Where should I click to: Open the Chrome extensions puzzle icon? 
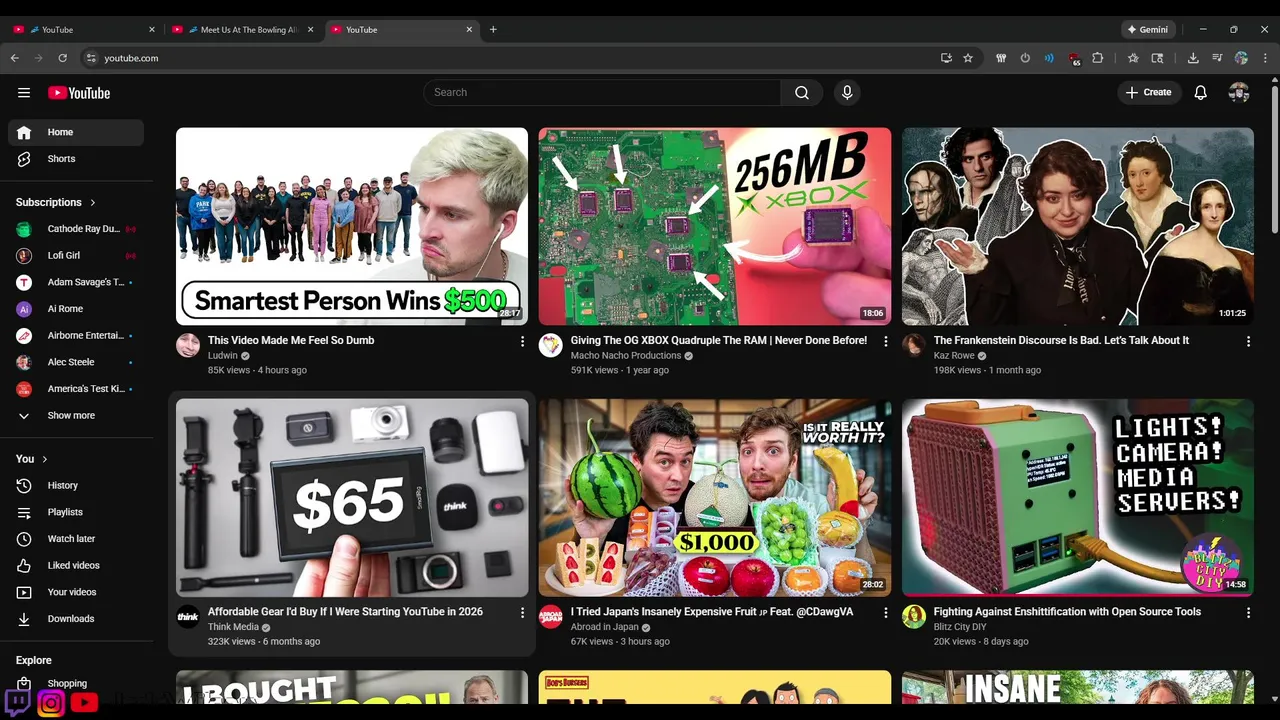1097,58
